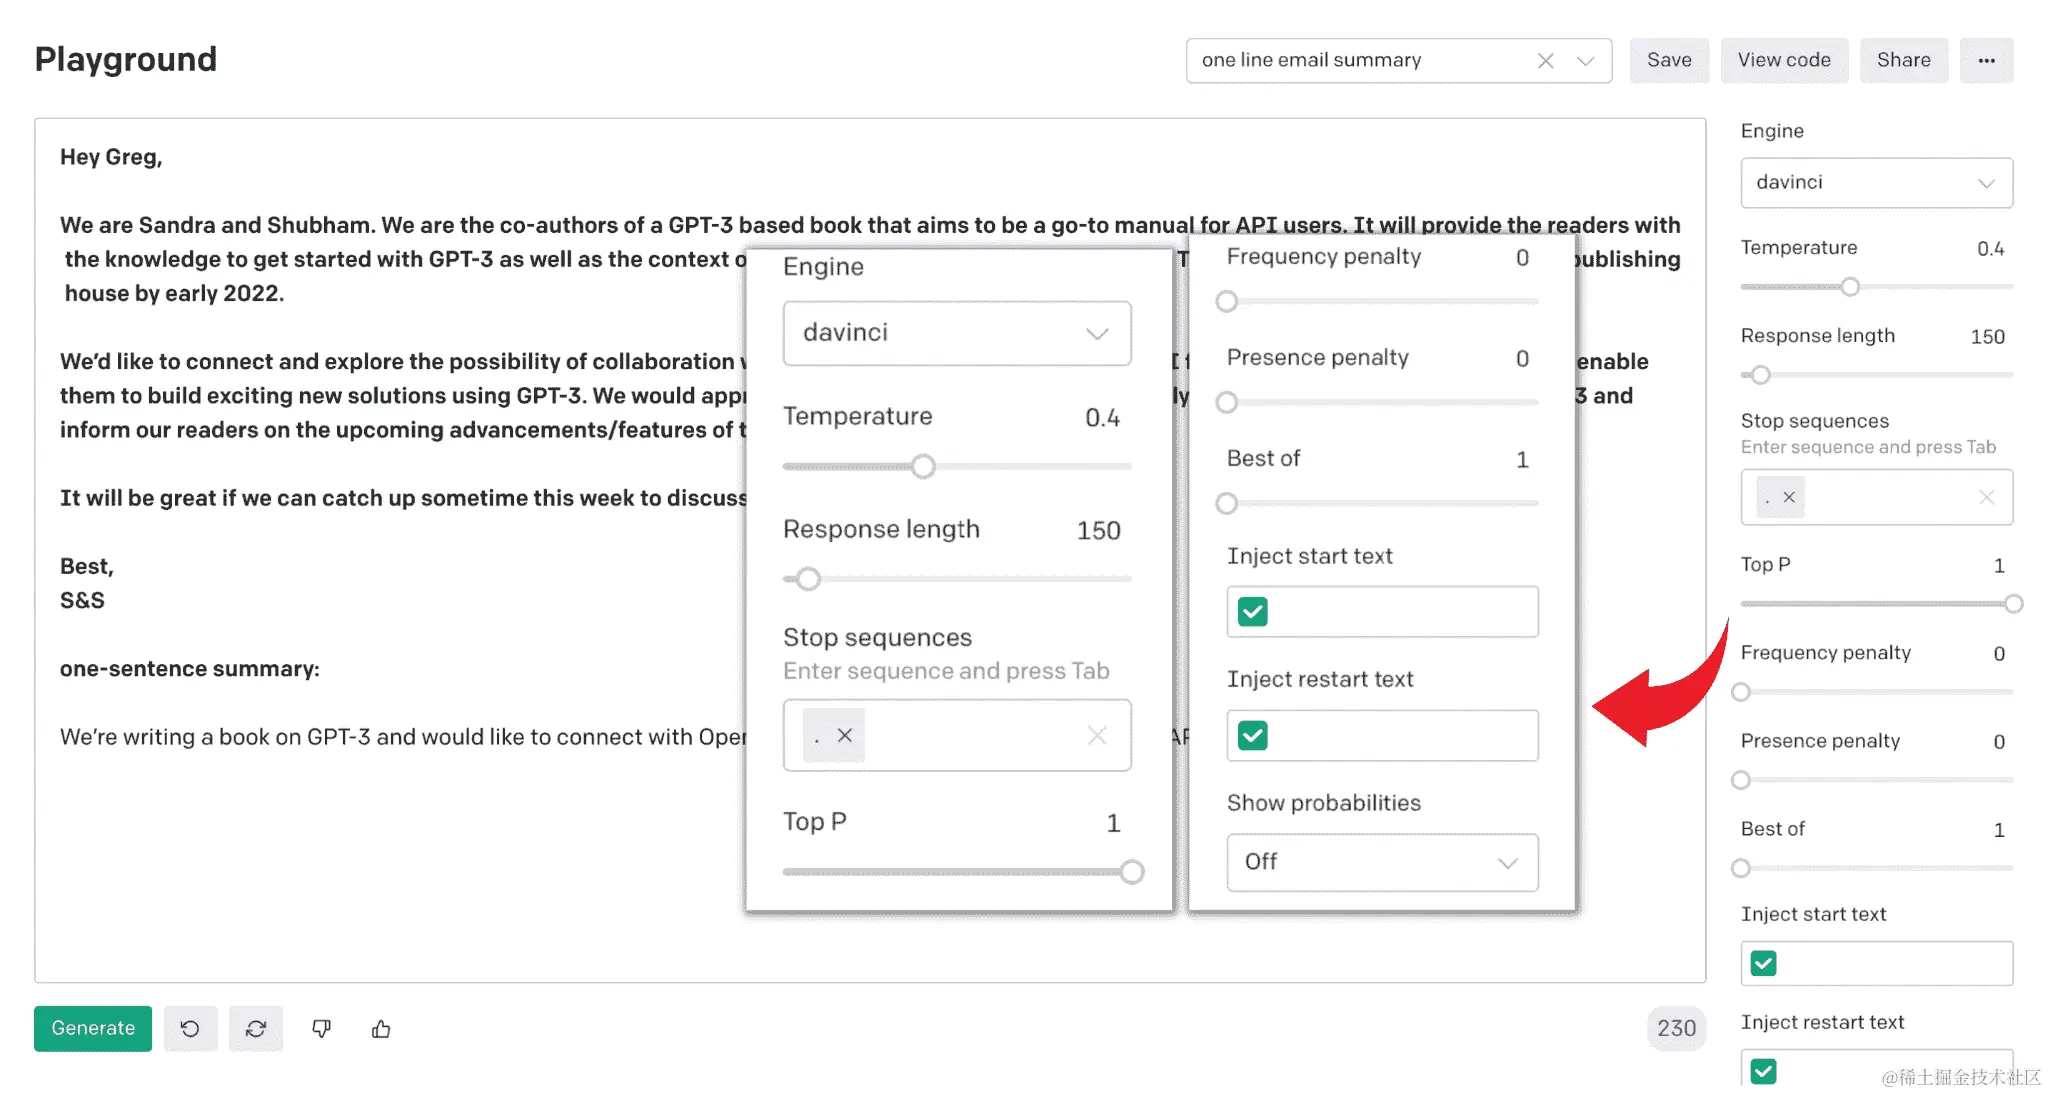
Task: Click the undo last generation icon
Action: (190, 1028)
